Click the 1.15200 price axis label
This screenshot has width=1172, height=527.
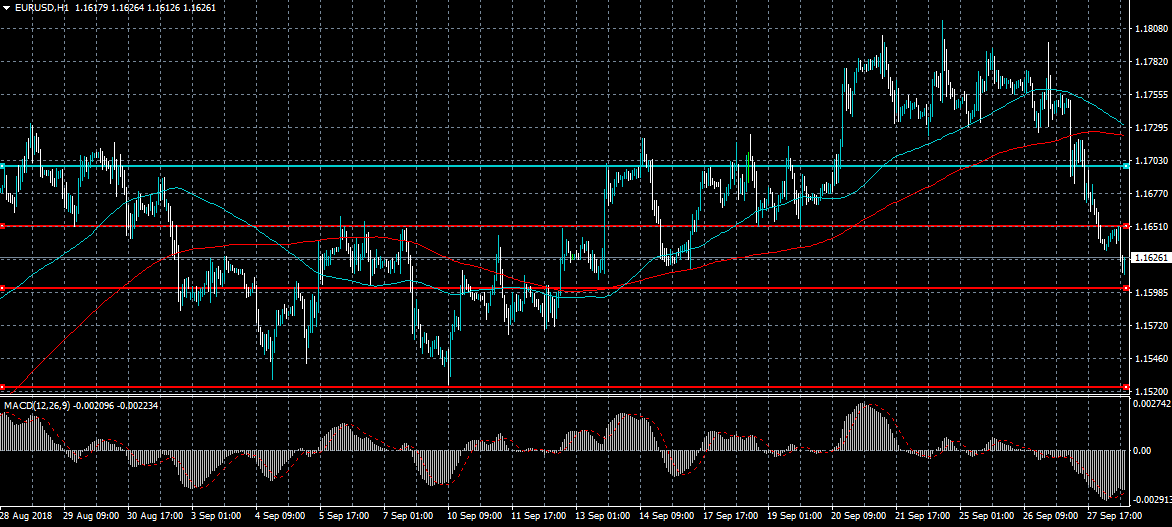(1150, 391)
